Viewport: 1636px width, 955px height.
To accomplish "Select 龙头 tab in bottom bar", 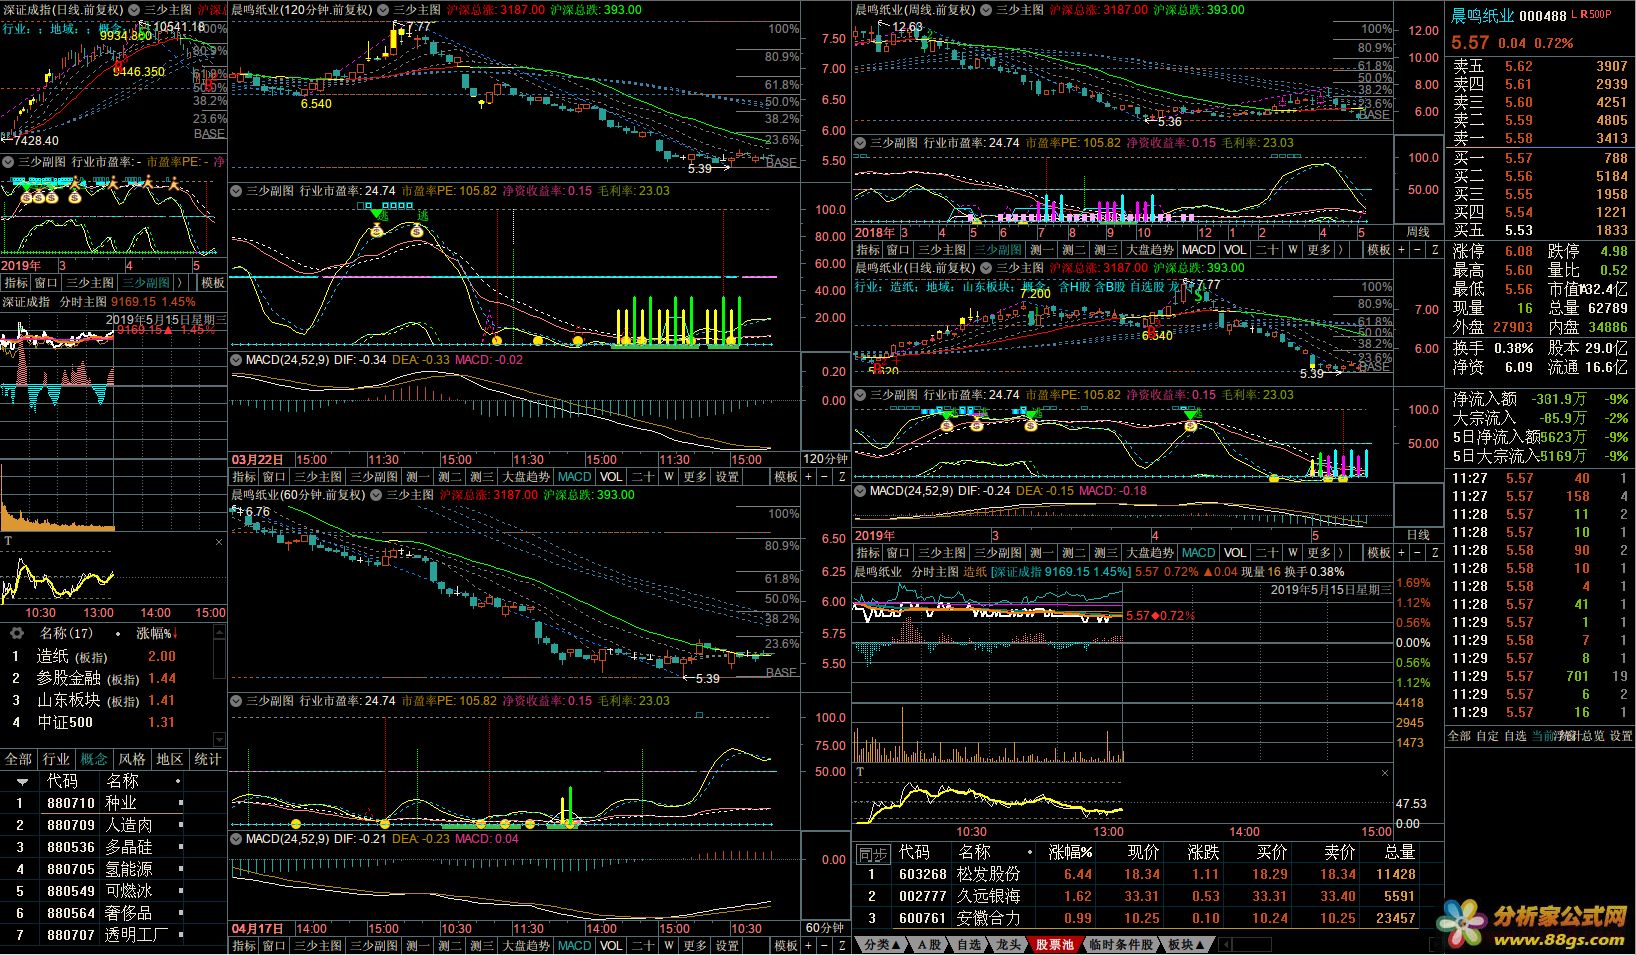I will click(x=1008, y=944).
